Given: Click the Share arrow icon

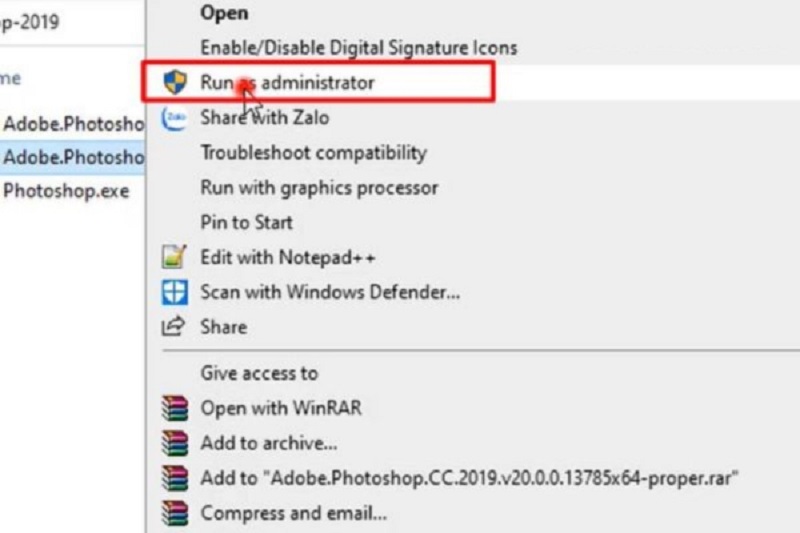Looking at the screenshot, I should click(x=173, y=326).
